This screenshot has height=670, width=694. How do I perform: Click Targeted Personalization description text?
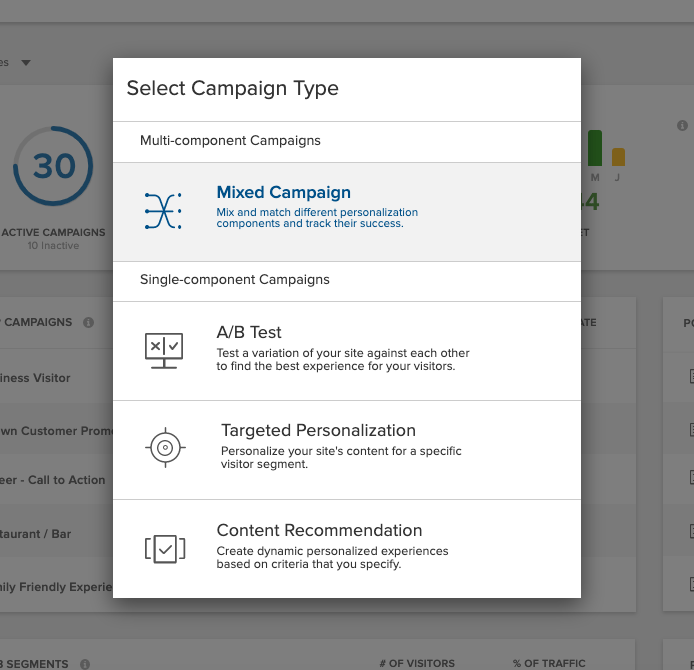[x=341, y=457]
